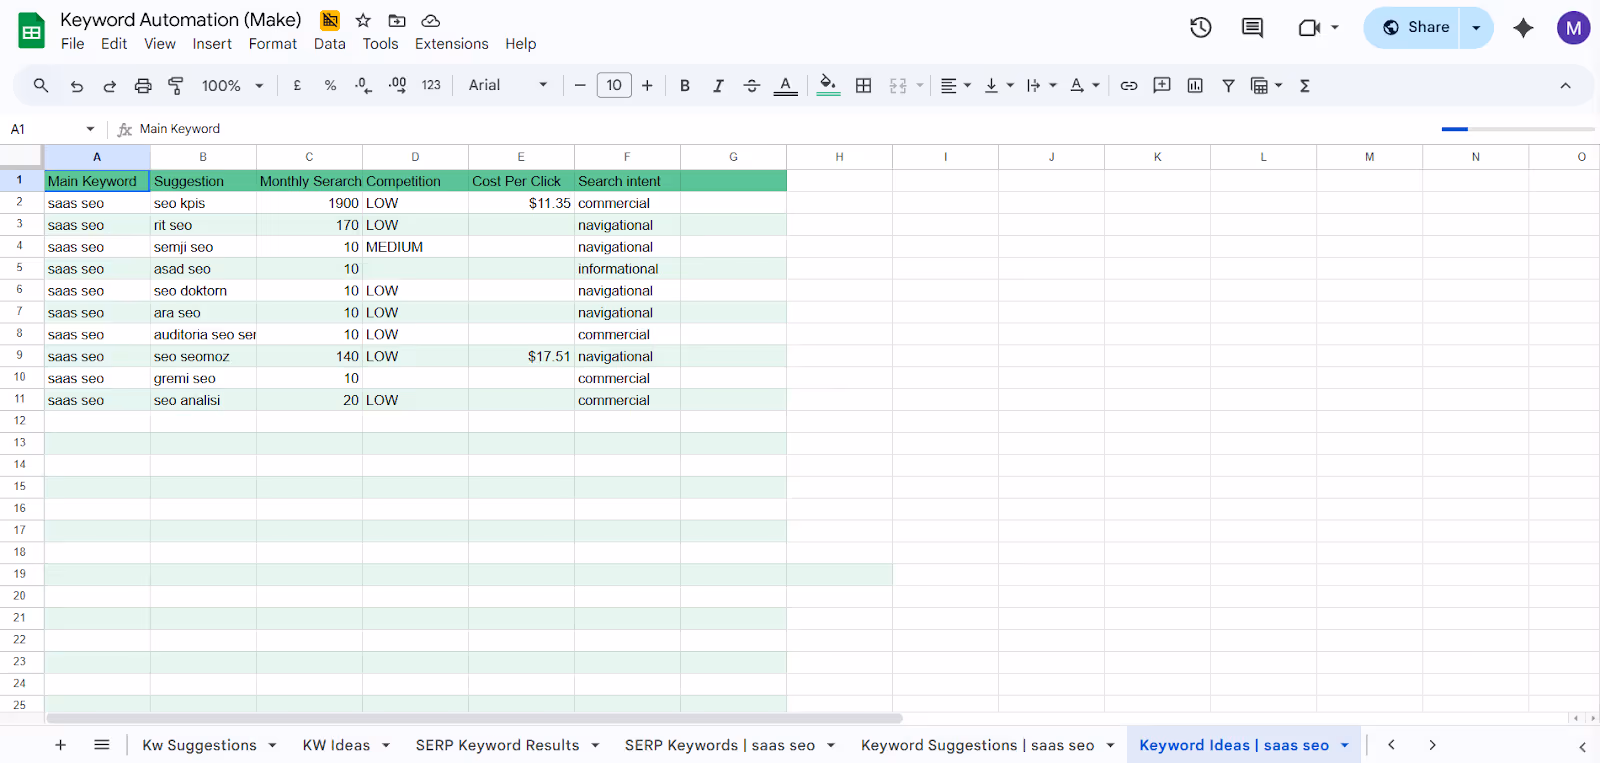Format as currency with pound icon
1600x763 pixels.
click(297, 86)
